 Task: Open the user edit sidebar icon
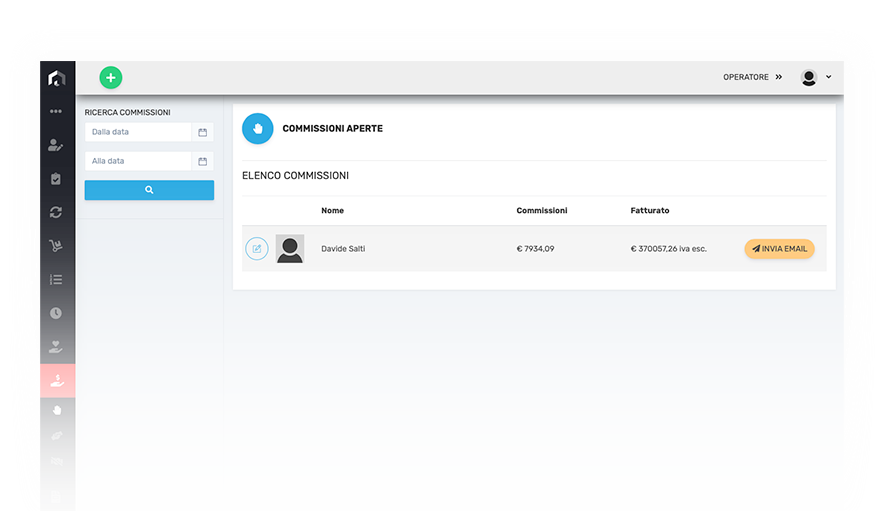point(55,145)
